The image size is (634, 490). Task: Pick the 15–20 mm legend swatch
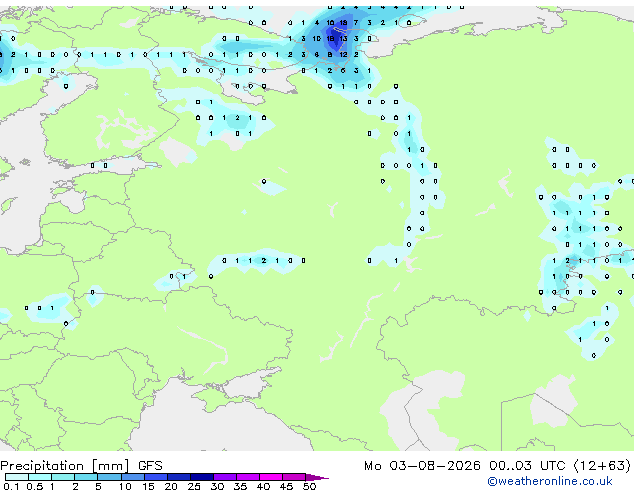click(x=155, y=477)
